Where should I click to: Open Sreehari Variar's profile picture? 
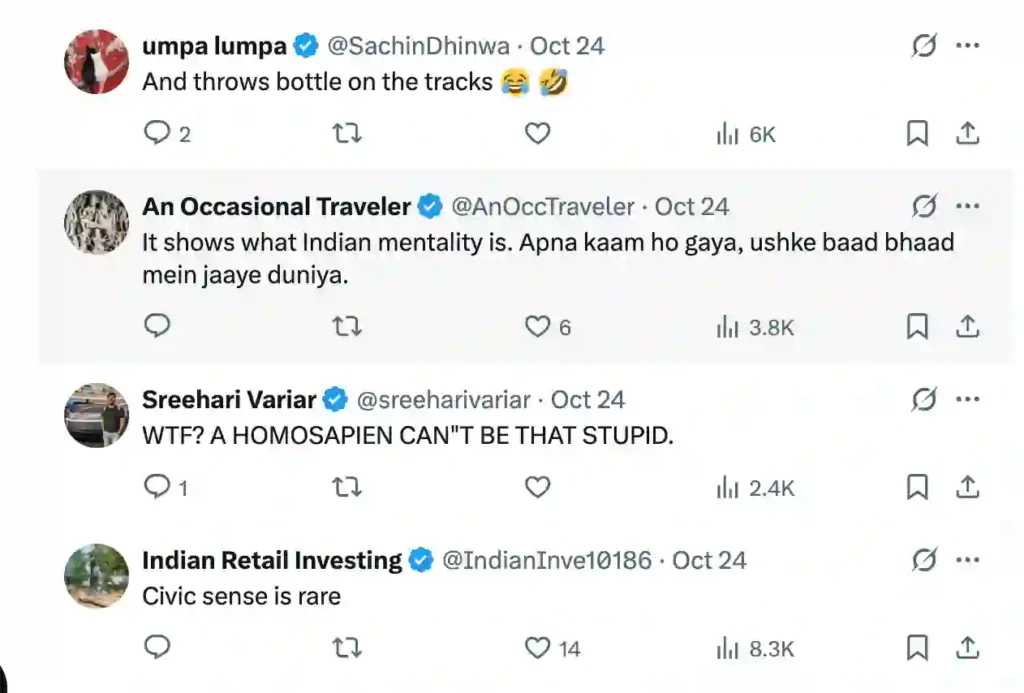[x=97, y=415]
